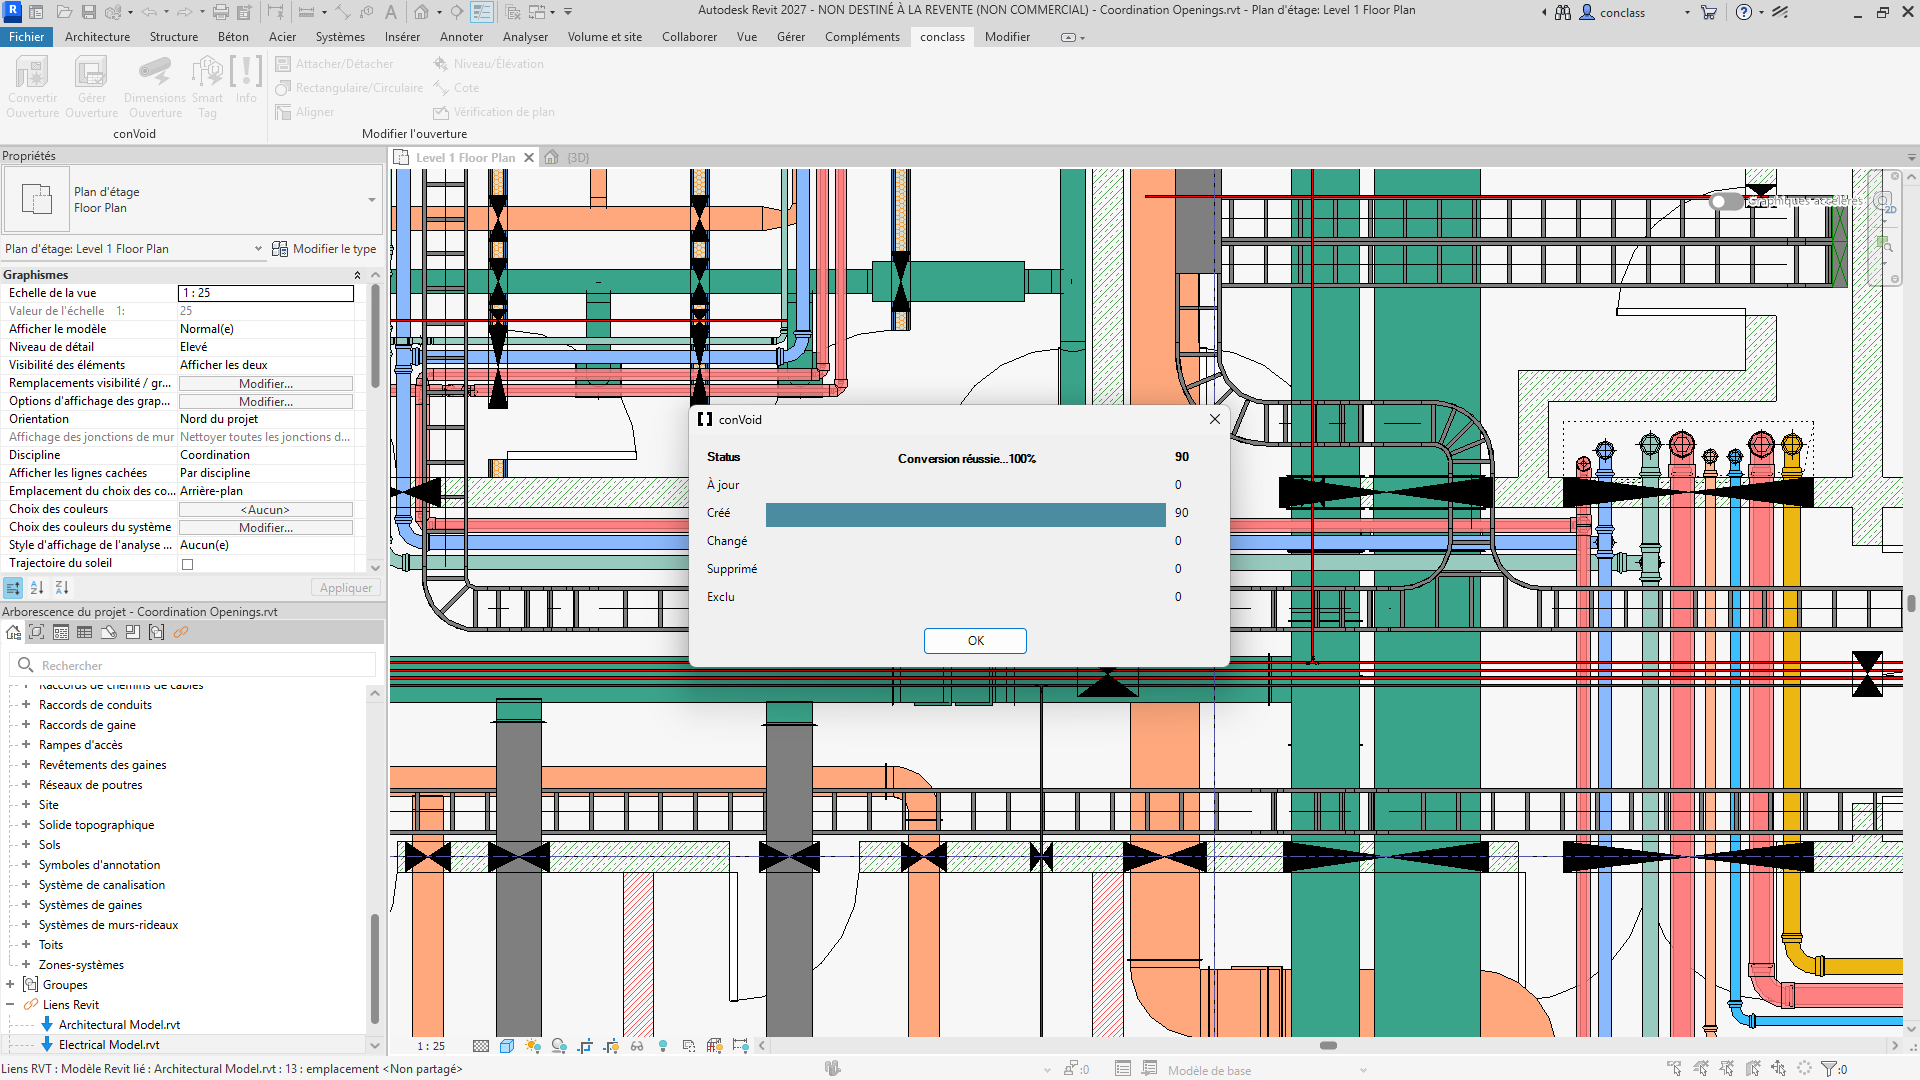Click the crop view icon in view controls

(x=585, y=1046)
